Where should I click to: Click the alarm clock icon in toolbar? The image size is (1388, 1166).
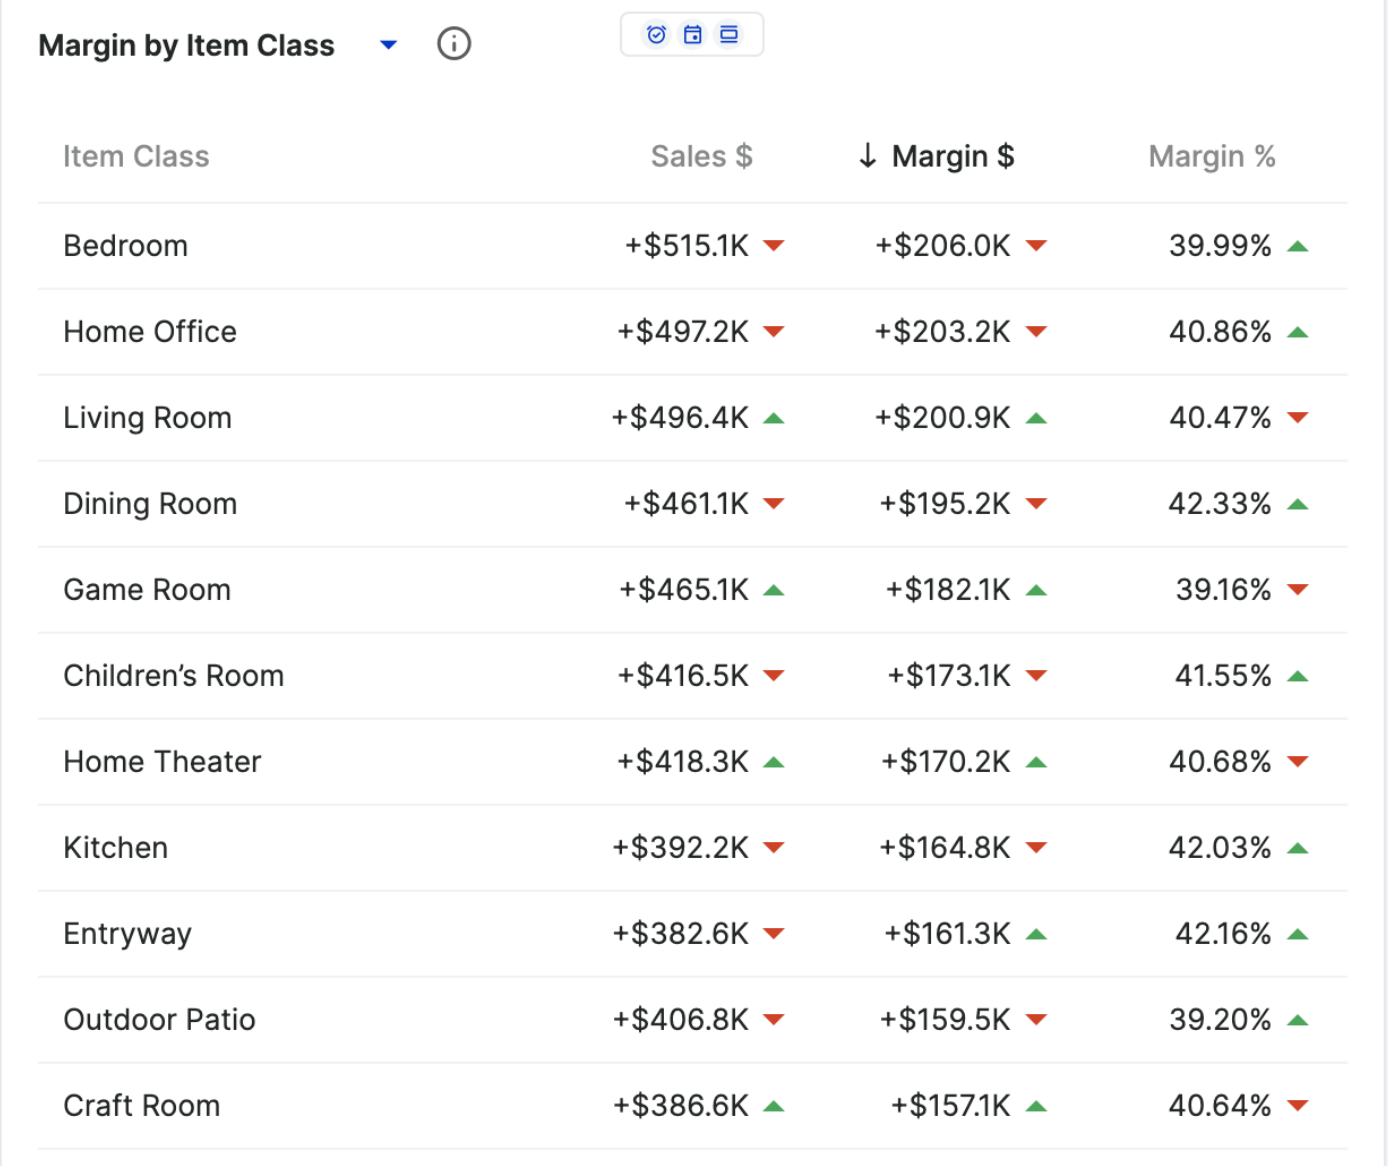(x=656, y=35)
